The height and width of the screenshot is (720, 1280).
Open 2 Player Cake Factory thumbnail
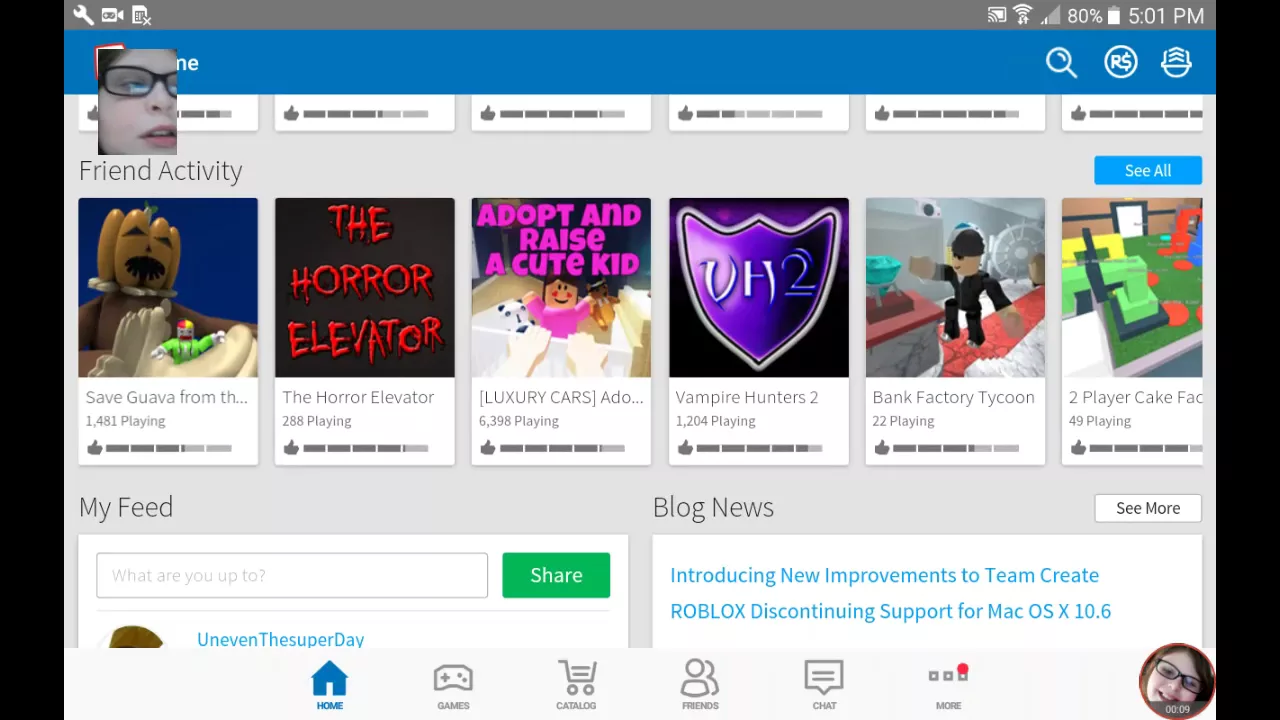[1132, 287]
